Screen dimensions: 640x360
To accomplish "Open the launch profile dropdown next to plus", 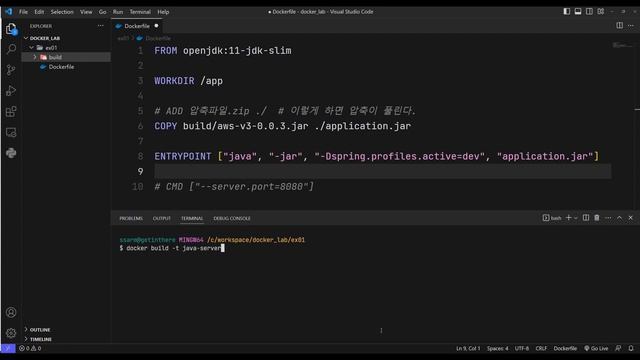I will tap(576, 218).
